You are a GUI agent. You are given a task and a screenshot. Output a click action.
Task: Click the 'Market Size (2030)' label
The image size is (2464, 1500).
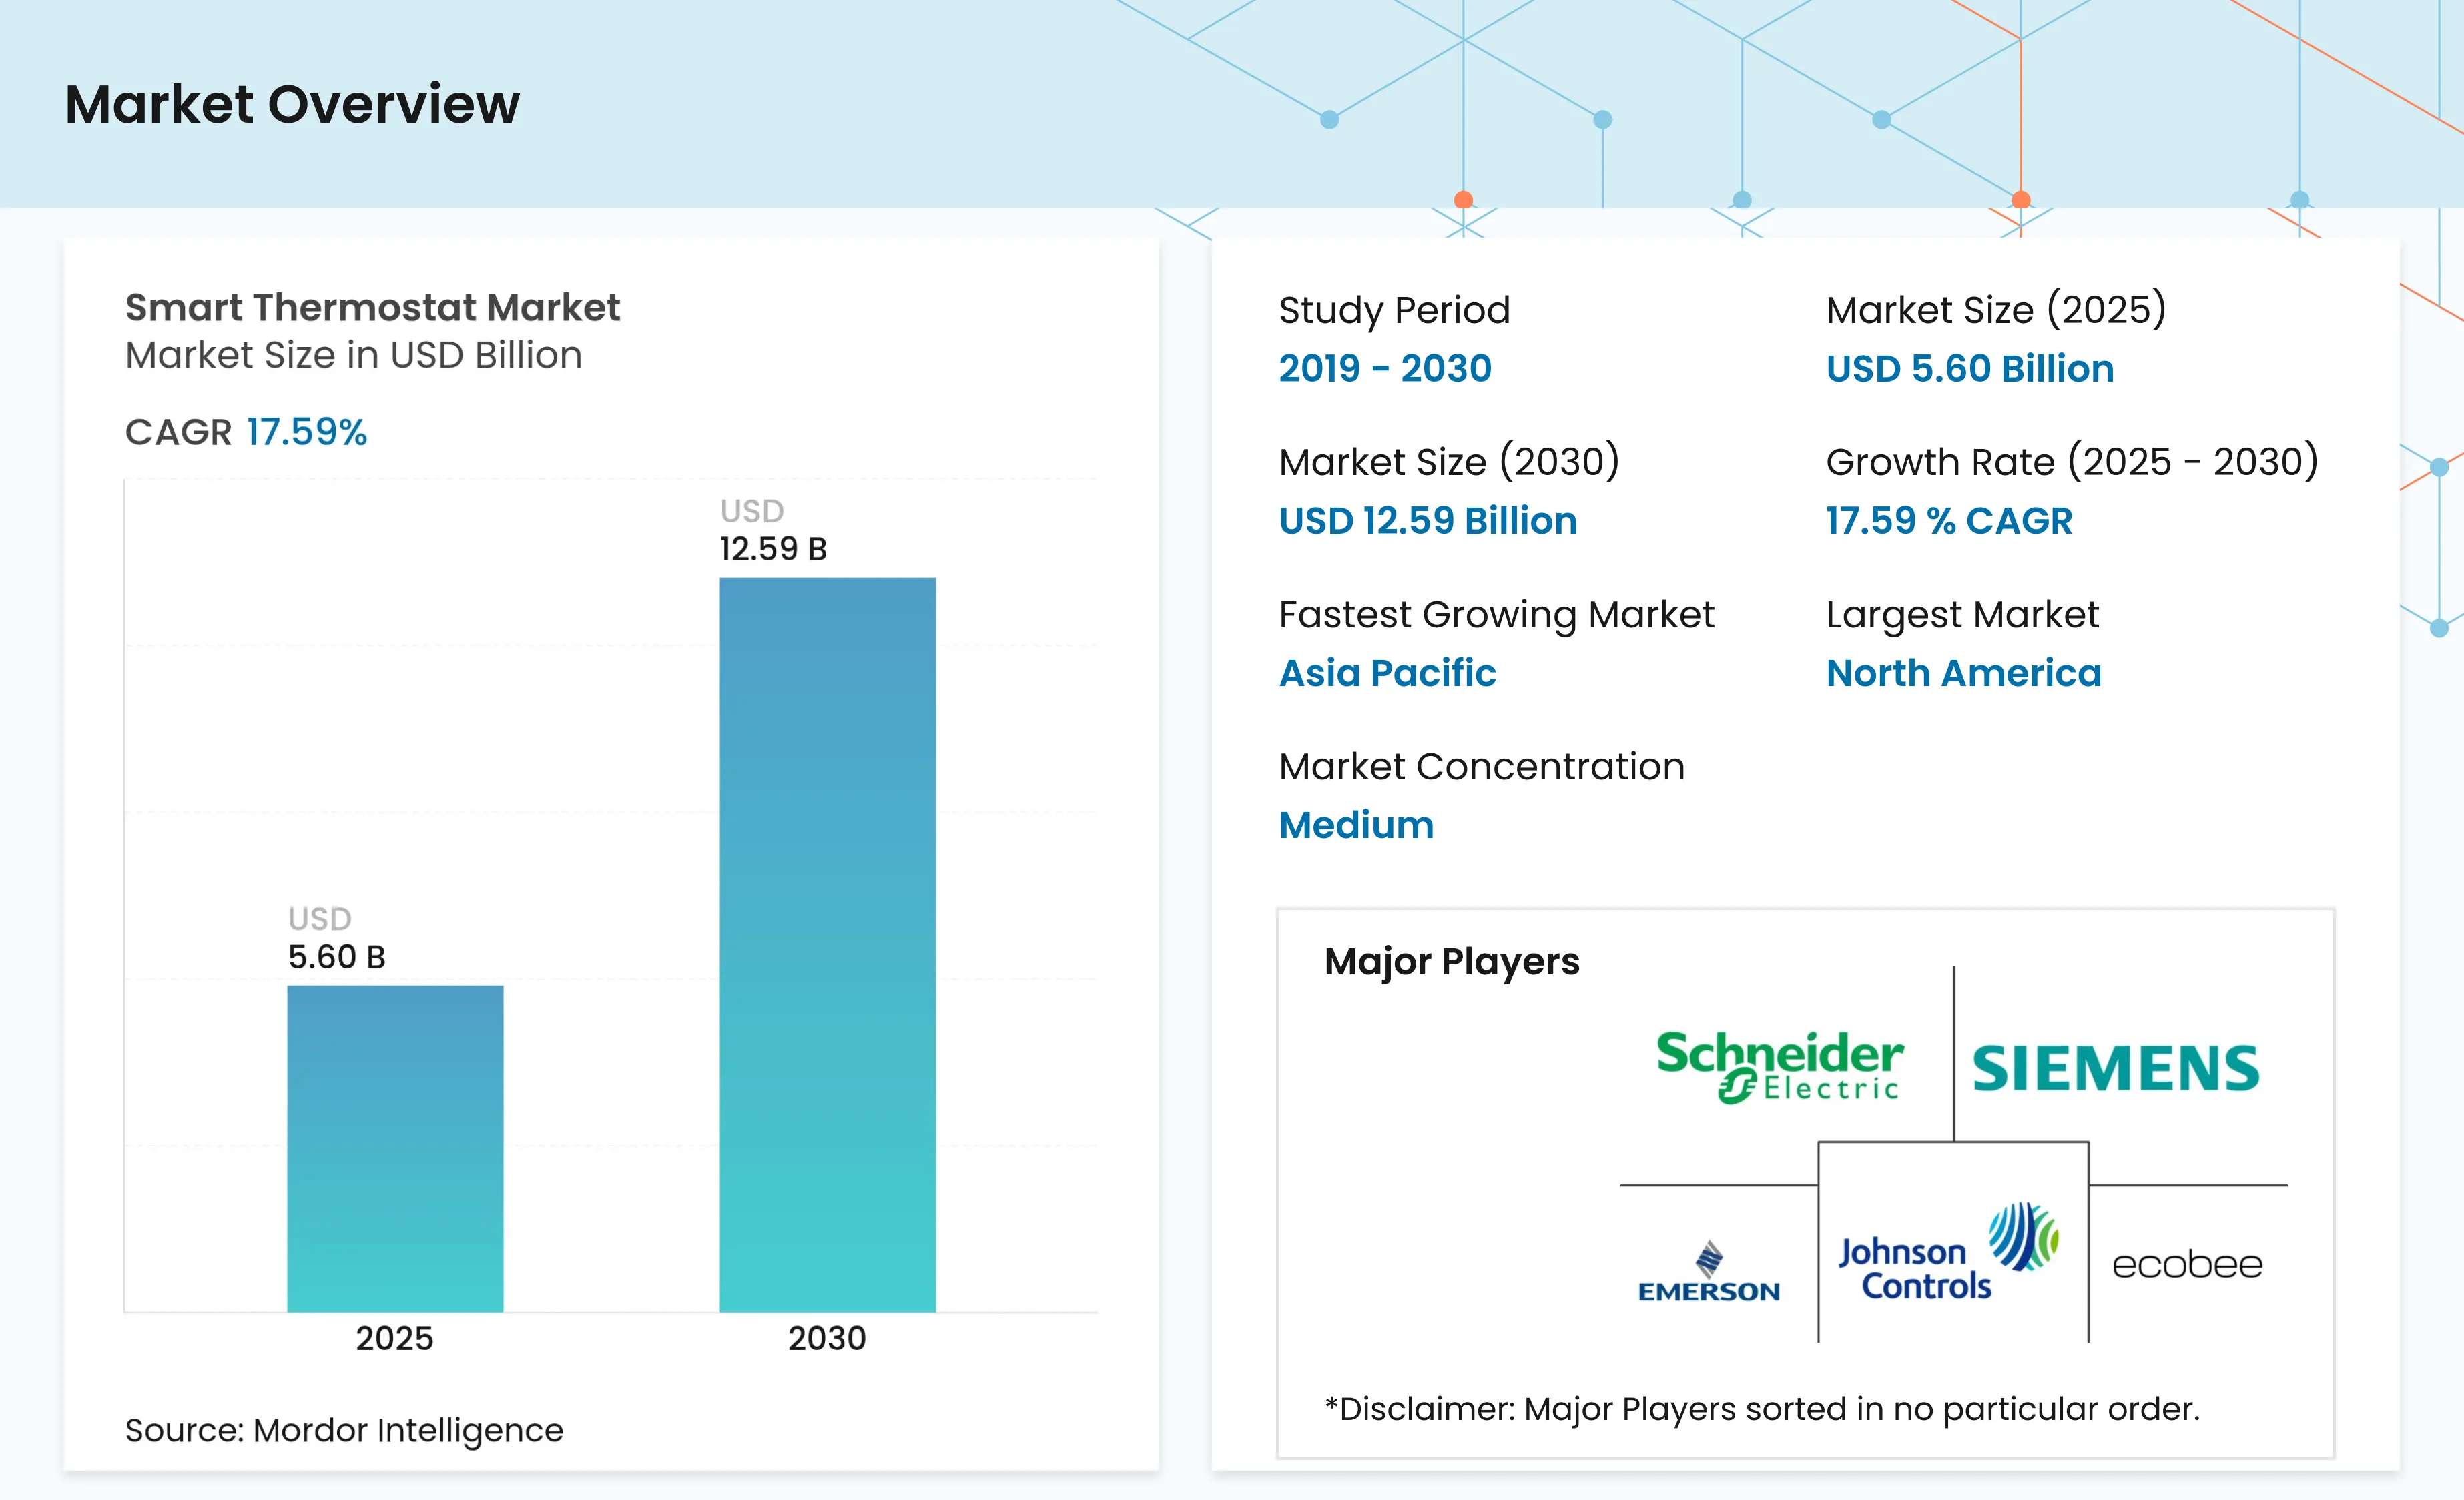click(1449, 461)
